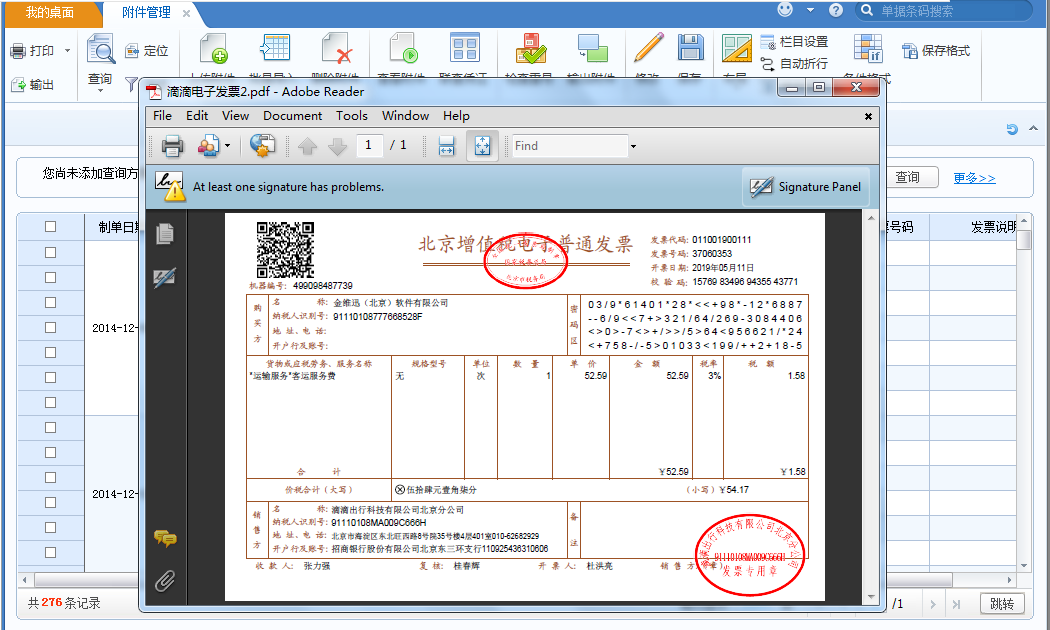Open the Window menu
The height and width of the screenshot is (630, 1050).
[405, 116]
